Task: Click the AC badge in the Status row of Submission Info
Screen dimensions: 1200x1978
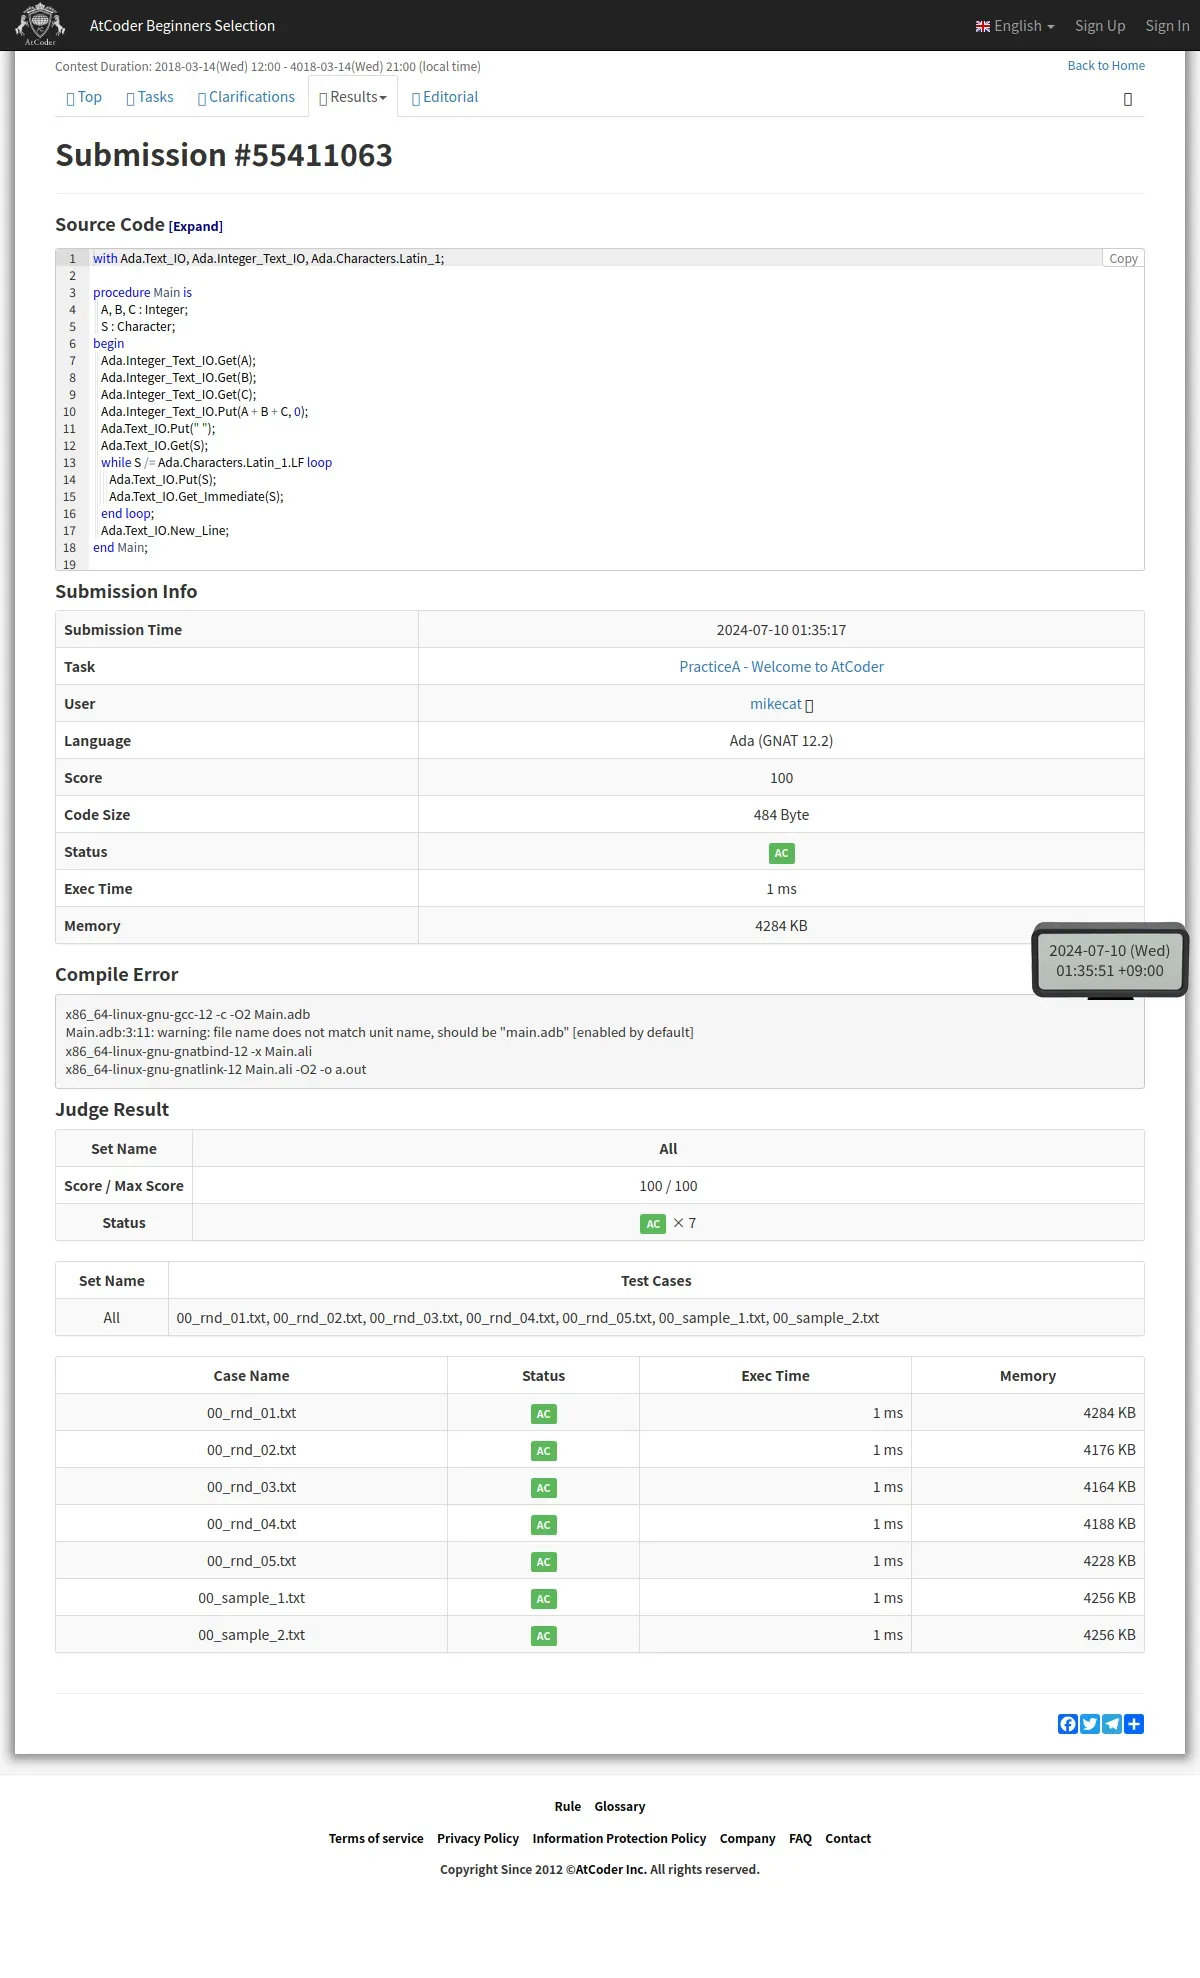Action: [x=781, y=853]
